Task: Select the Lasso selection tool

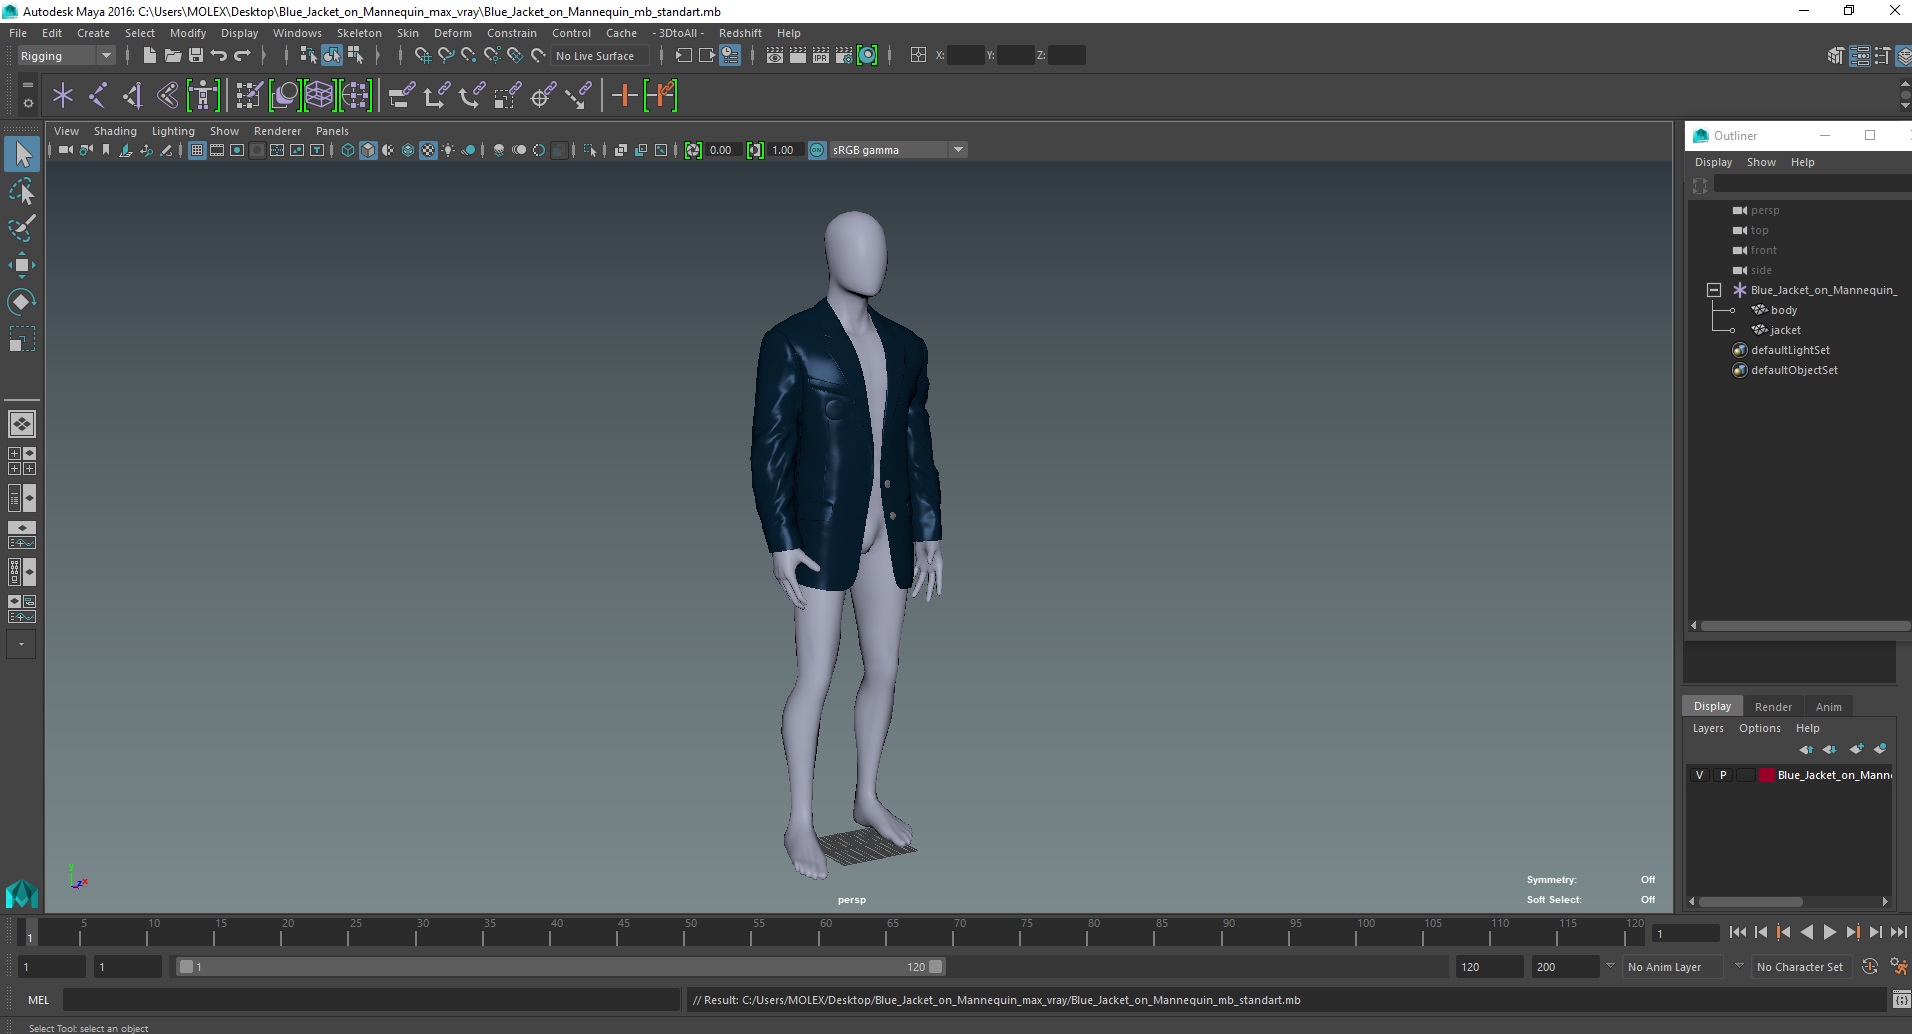Action: 21,191
